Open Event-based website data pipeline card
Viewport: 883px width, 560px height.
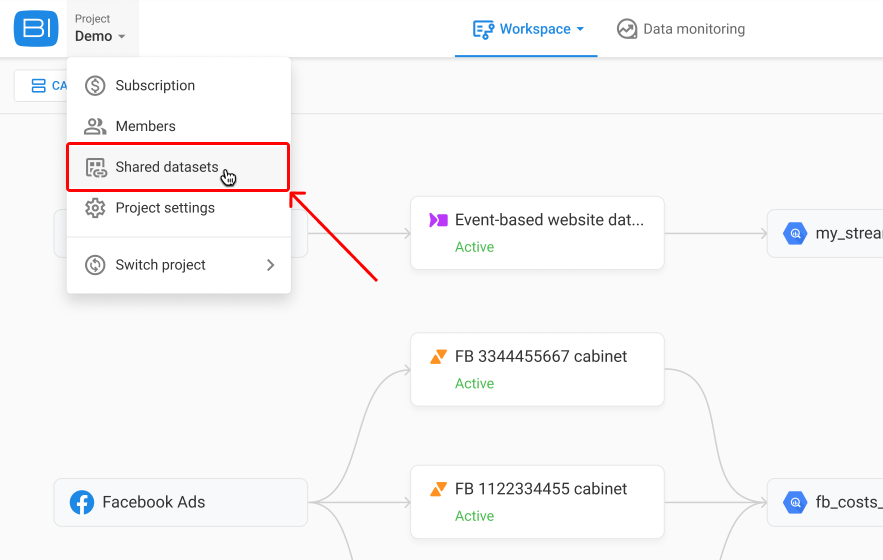[537, 233]
